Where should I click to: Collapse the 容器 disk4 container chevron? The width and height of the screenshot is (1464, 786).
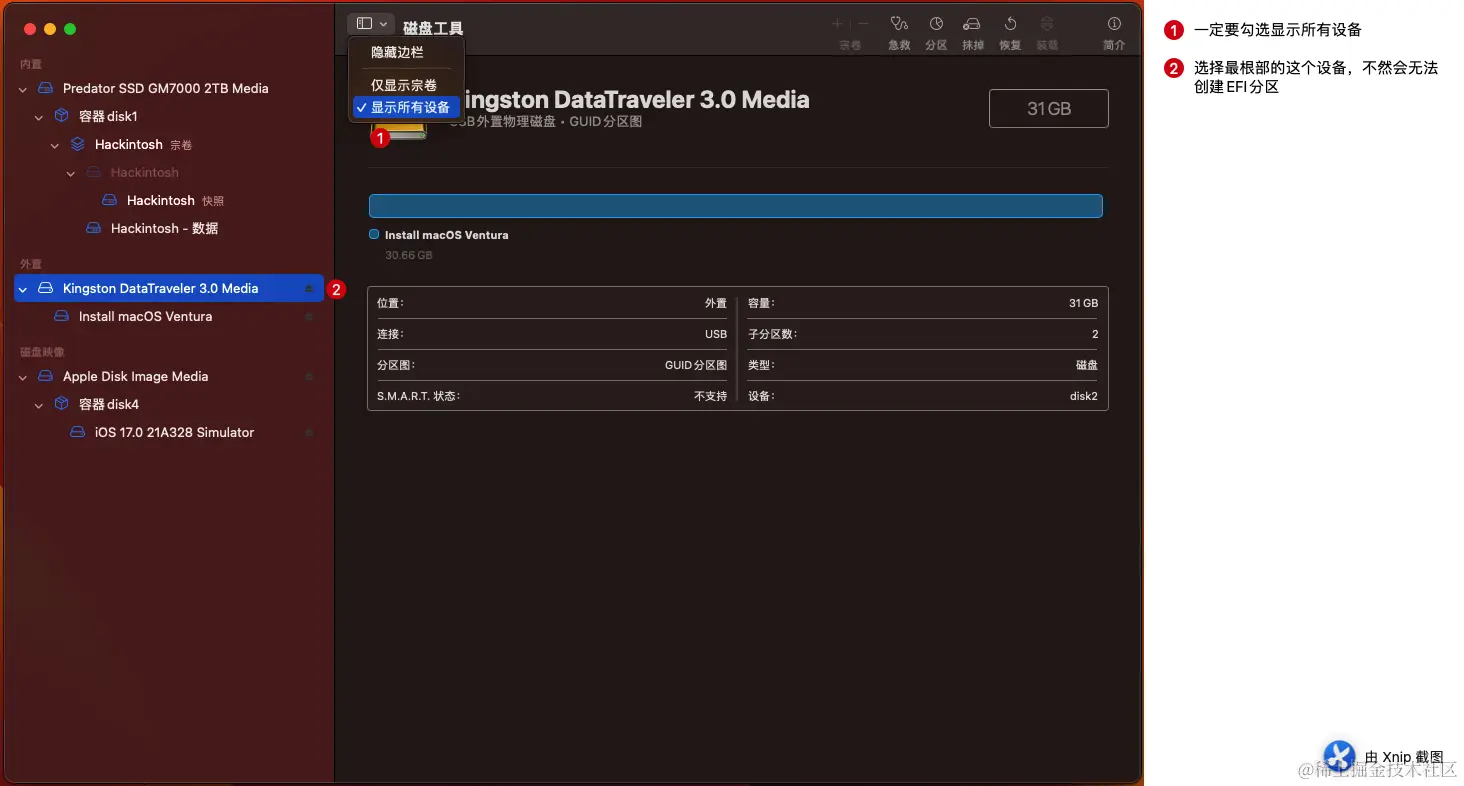[39, 405]
